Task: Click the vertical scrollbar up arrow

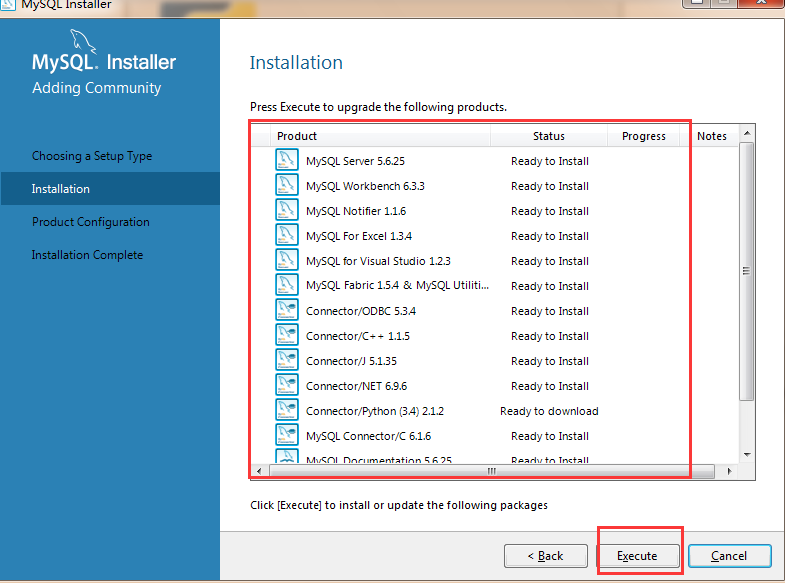Action: [x=747, y=133]
